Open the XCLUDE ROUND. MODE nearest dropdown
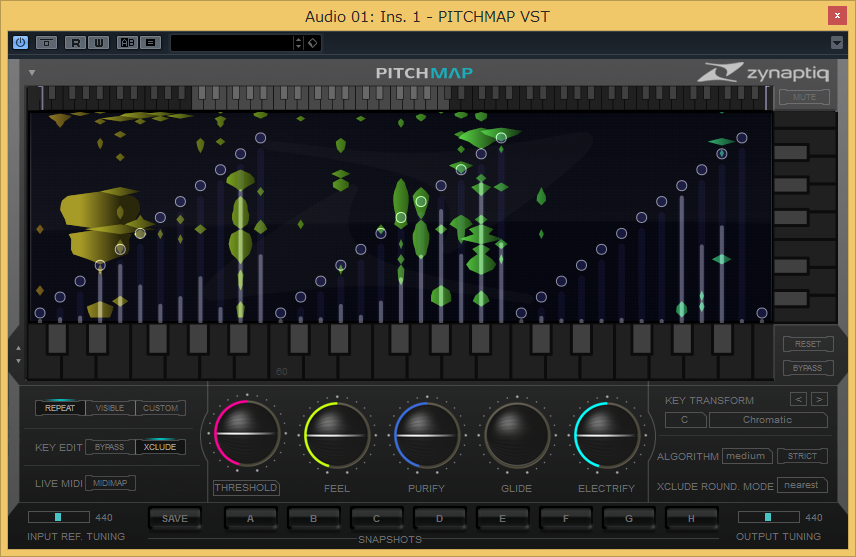This screenshot has width=856, height=557. [802, 485]
